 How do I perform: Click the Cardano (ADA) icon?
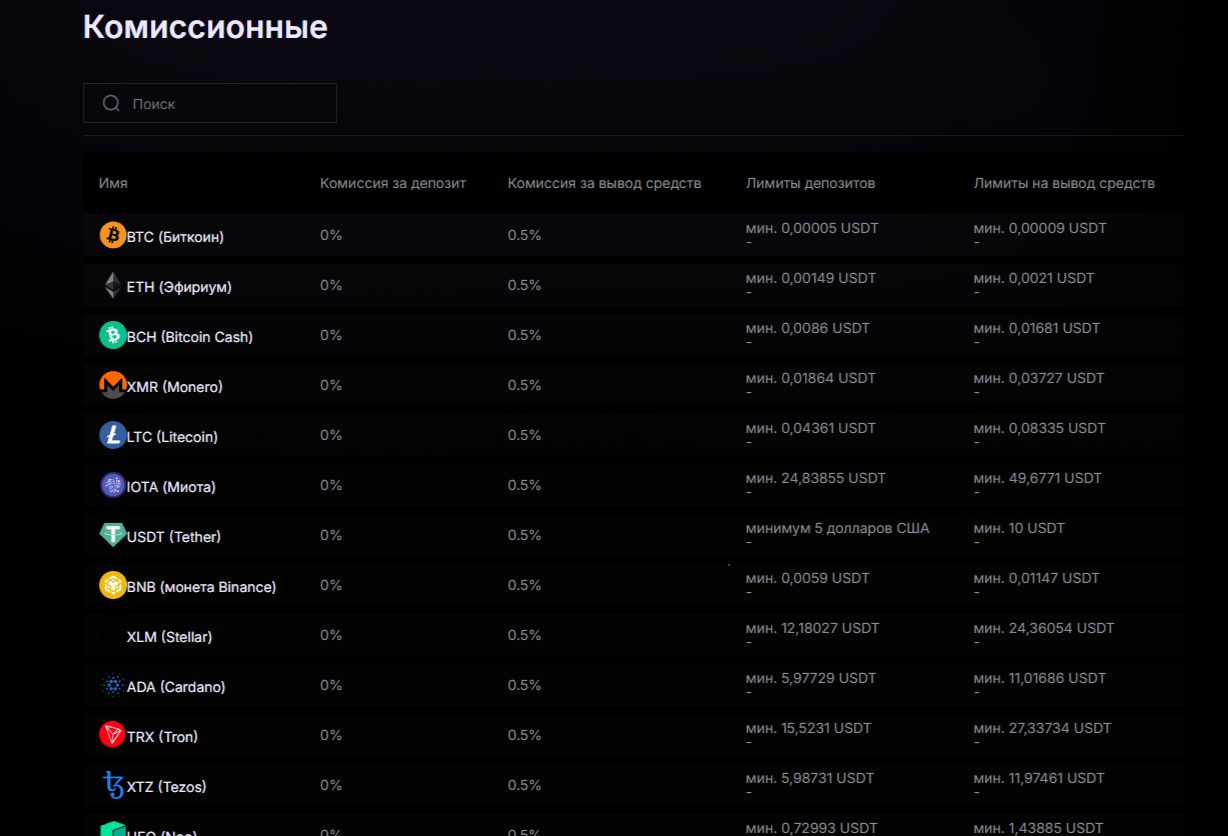point(113,686)
